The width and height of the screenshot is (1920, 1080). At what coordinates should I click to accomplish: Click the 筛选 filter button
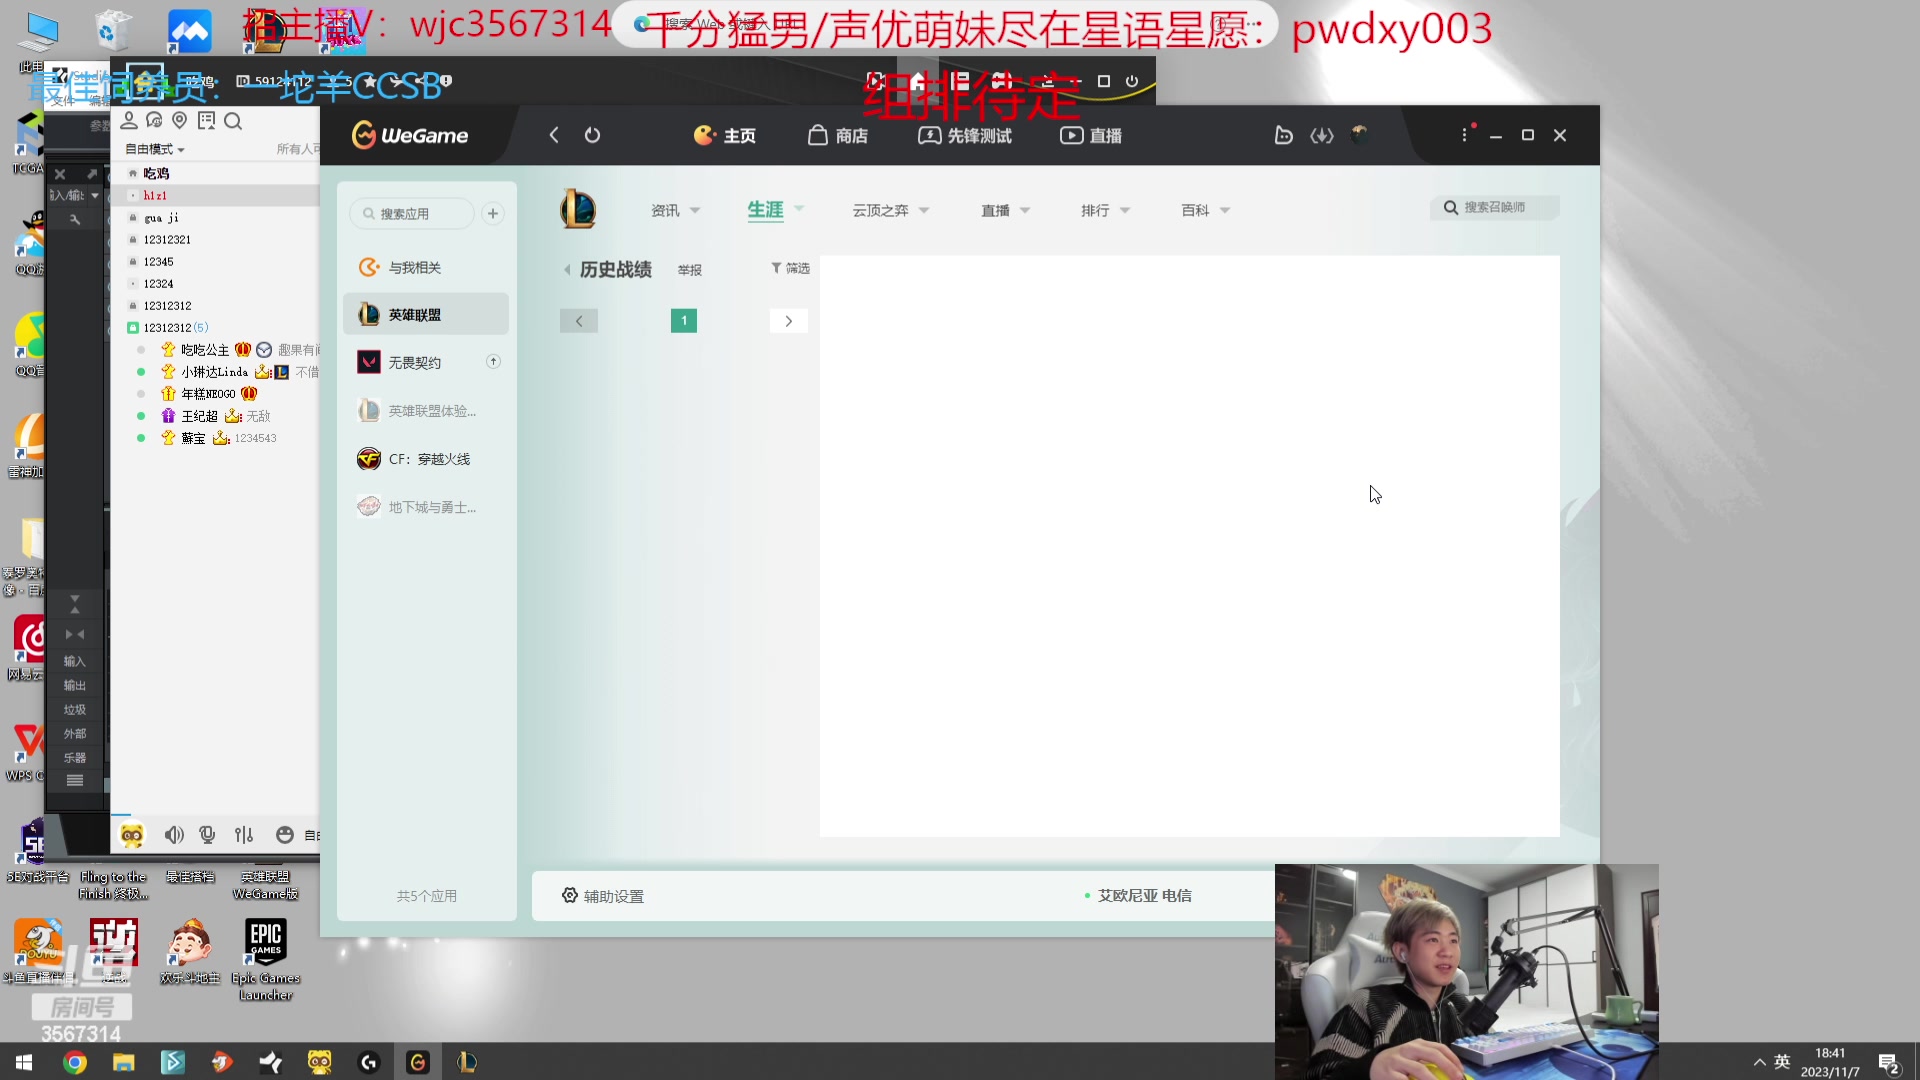[x=790, y=268]
